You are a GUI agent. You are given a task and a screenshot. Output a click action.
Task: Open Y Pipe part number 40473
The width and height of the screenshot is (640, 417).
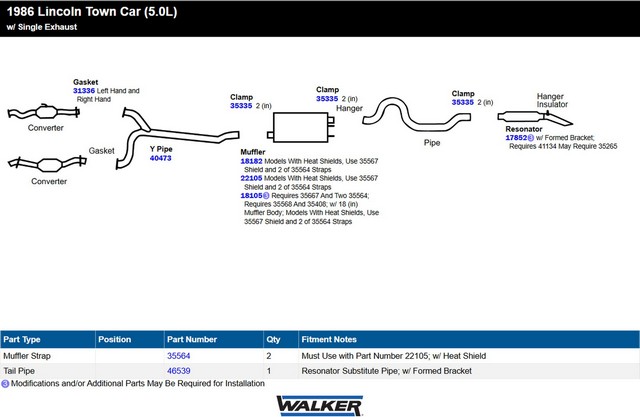click(160, 158)
